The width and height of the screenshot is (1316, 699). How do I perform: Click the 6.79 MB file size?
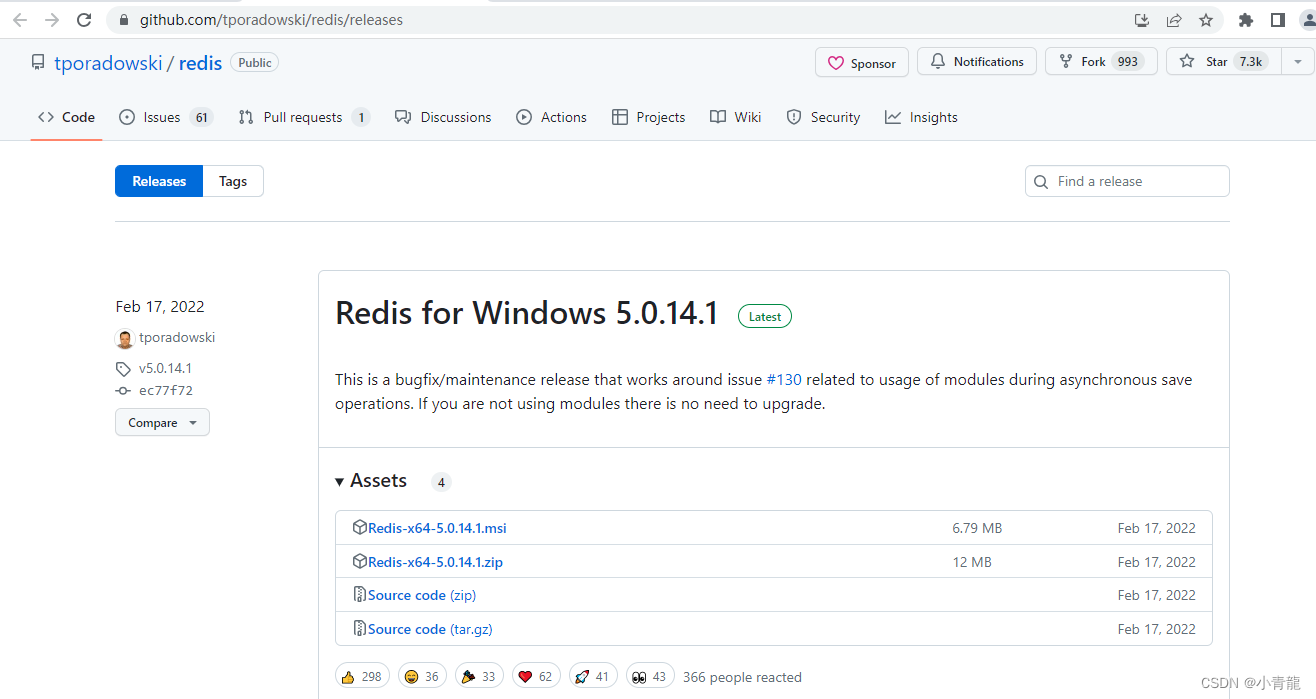click(x=977, y=528)
